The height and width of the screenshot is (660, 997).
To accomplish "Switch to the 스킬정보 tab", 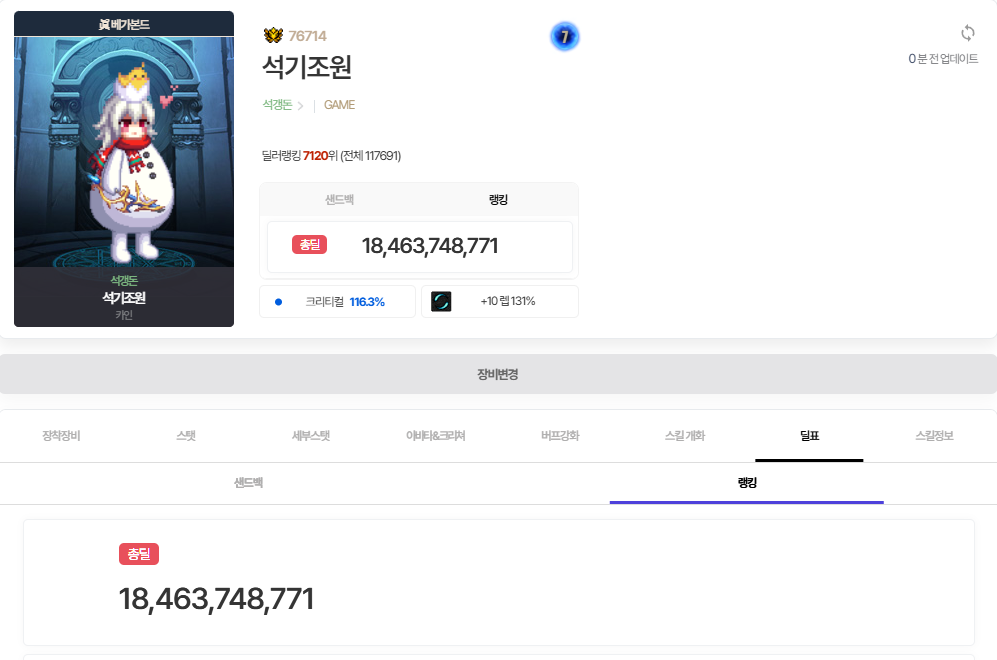I will pos(934,436).
